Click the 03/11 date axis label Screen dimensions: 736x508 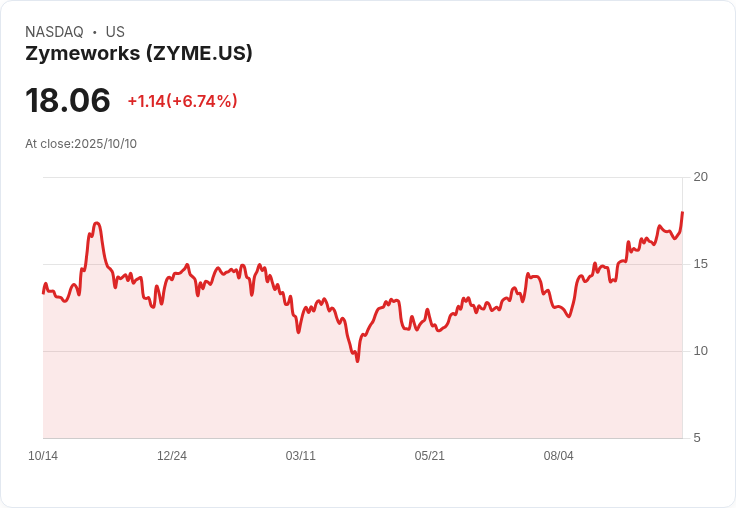(300, 455)
